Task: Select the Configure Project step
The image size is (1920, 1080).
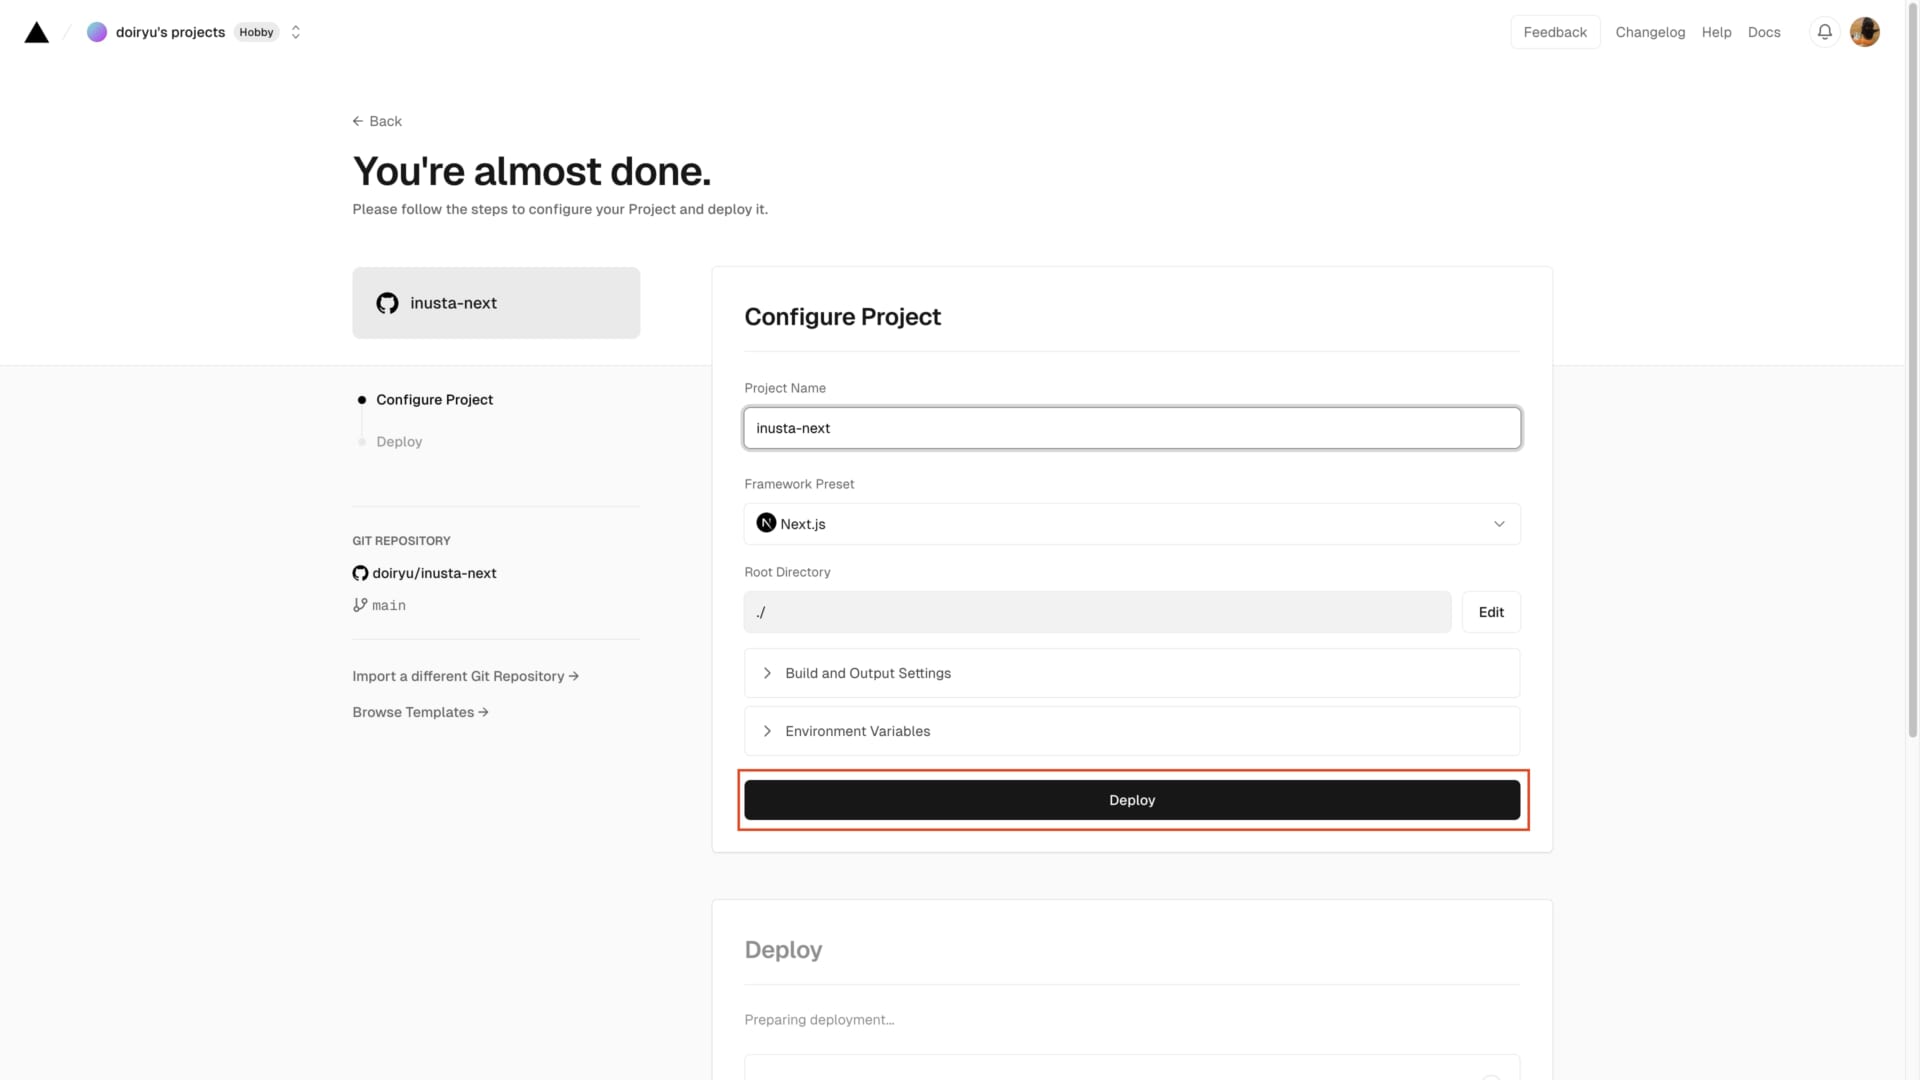Action: tap(434, 400)
